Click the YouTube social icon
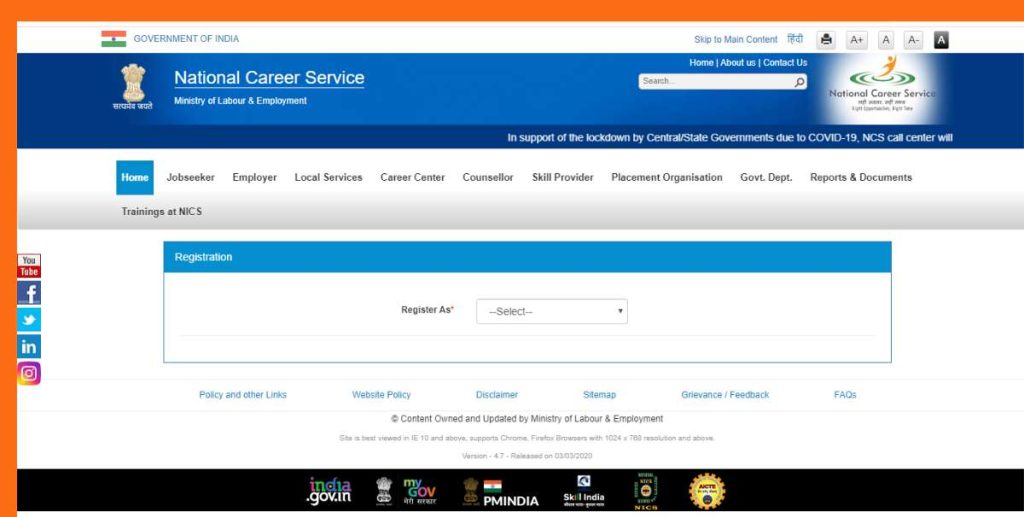Screen dimensions: 1024x517 (x=29, y=266)
